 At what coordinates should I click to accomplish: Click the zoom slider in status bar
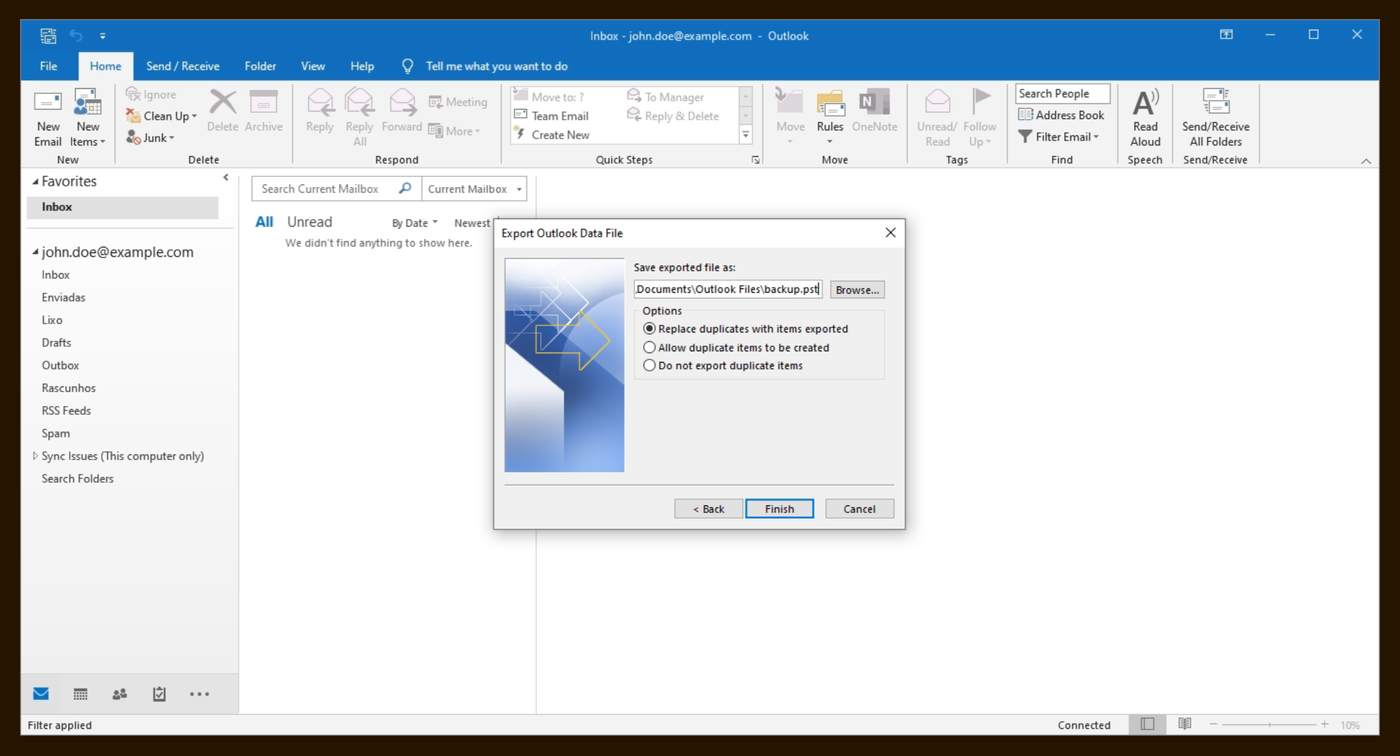1270,724
